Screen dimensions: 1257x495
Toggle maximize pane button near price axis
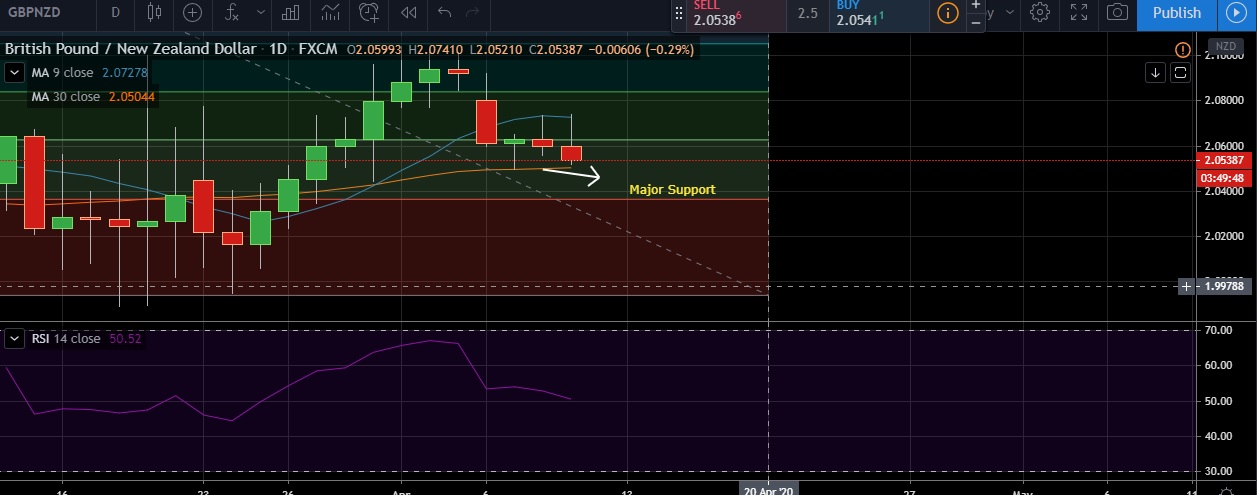[1180, 72]
